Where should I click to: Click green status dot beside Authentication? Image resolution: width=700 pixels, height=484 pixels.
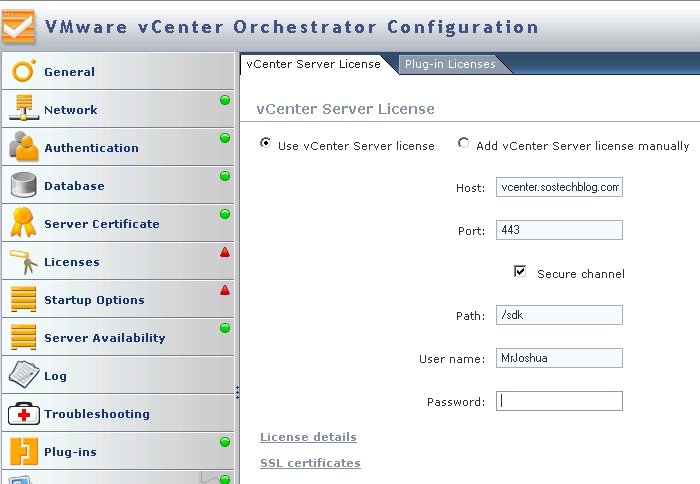pos(225,138)
